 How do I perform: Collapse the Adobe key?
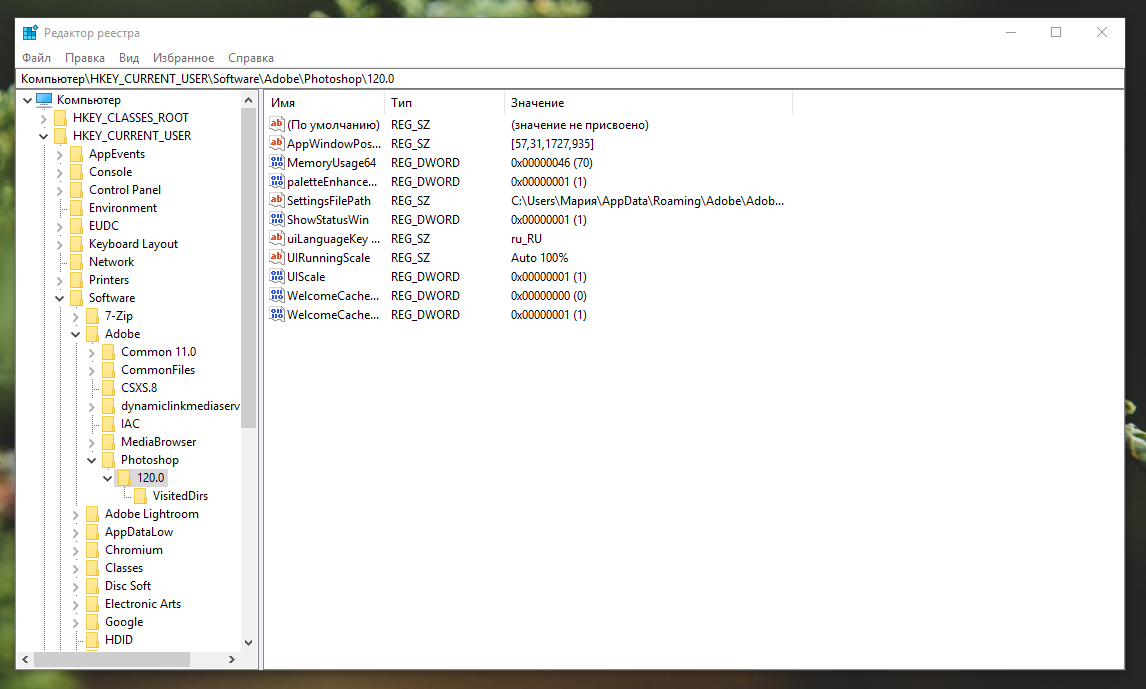(76, 334)
